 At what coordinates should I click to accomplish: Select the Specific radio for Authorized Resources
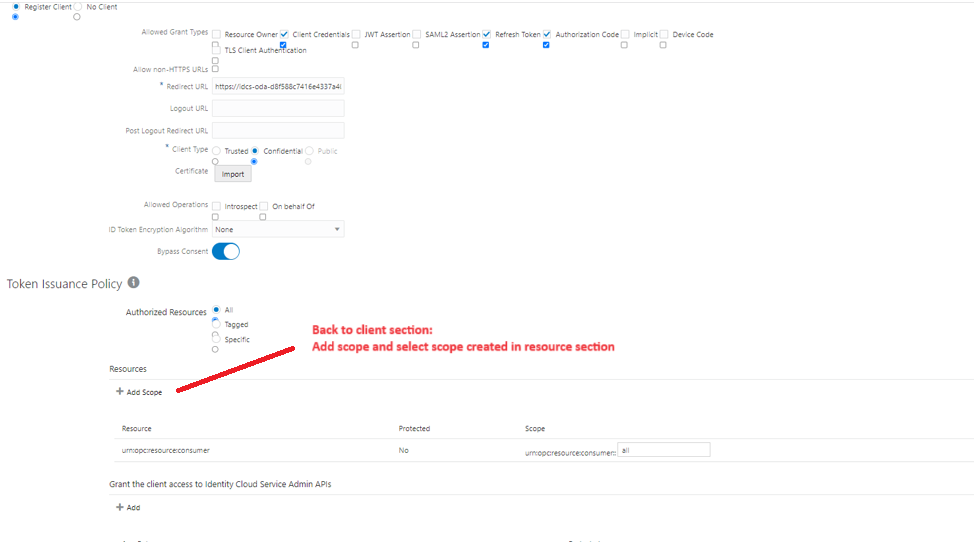click(216, 339)
